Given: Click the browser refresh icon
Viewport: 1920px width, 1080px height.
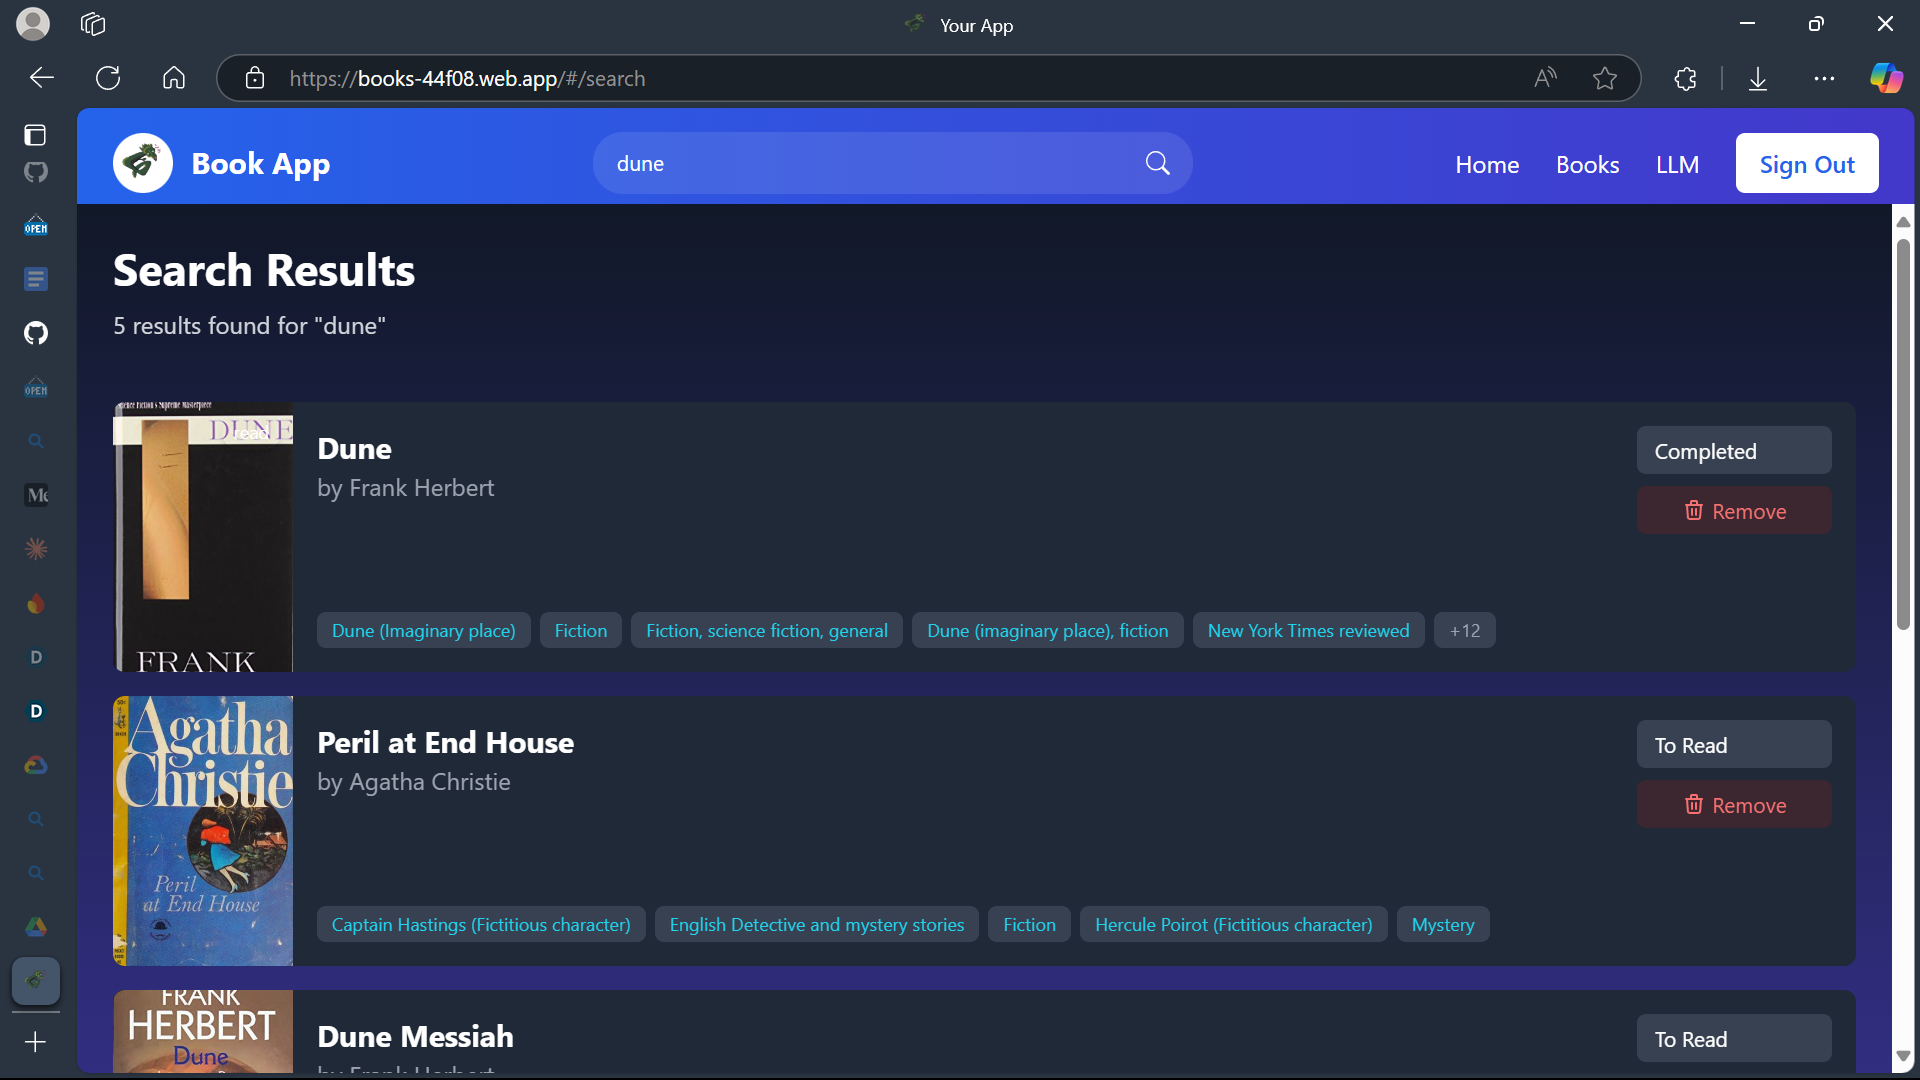Looking at the screenshot, I should pos(108,78).
